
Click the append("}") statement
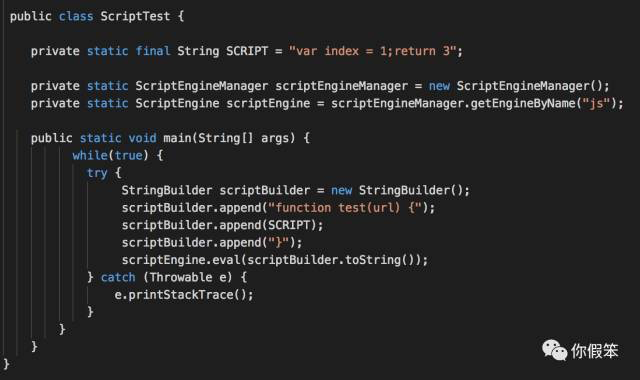coord(260,243)
